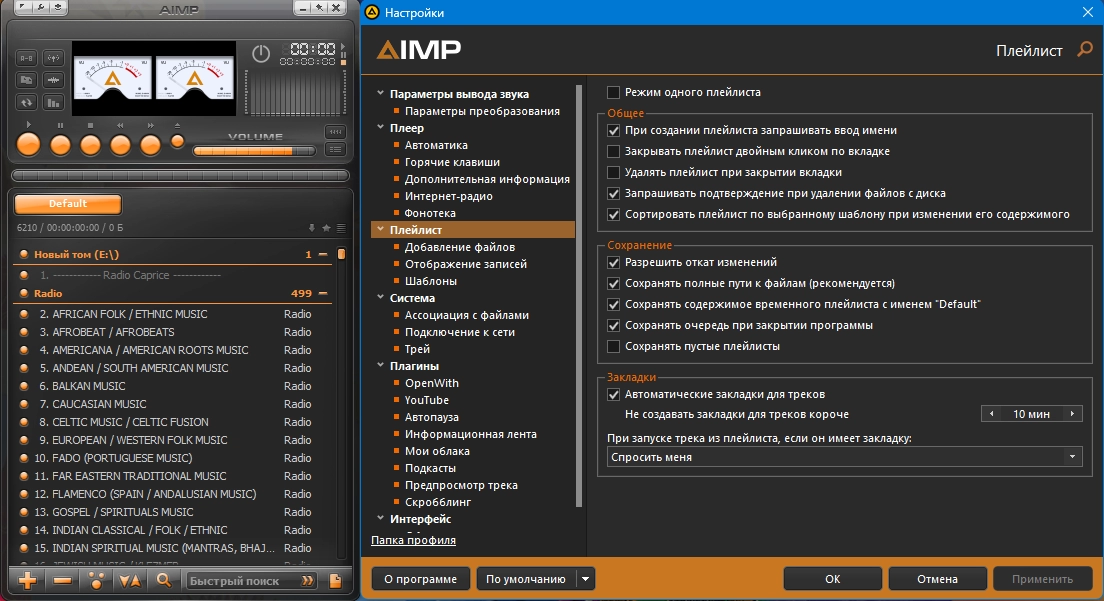Image resolution: width=1104 pixels, height=601 pixels.
Task: Add files with the orange plus icon
Action: [28, 581]
